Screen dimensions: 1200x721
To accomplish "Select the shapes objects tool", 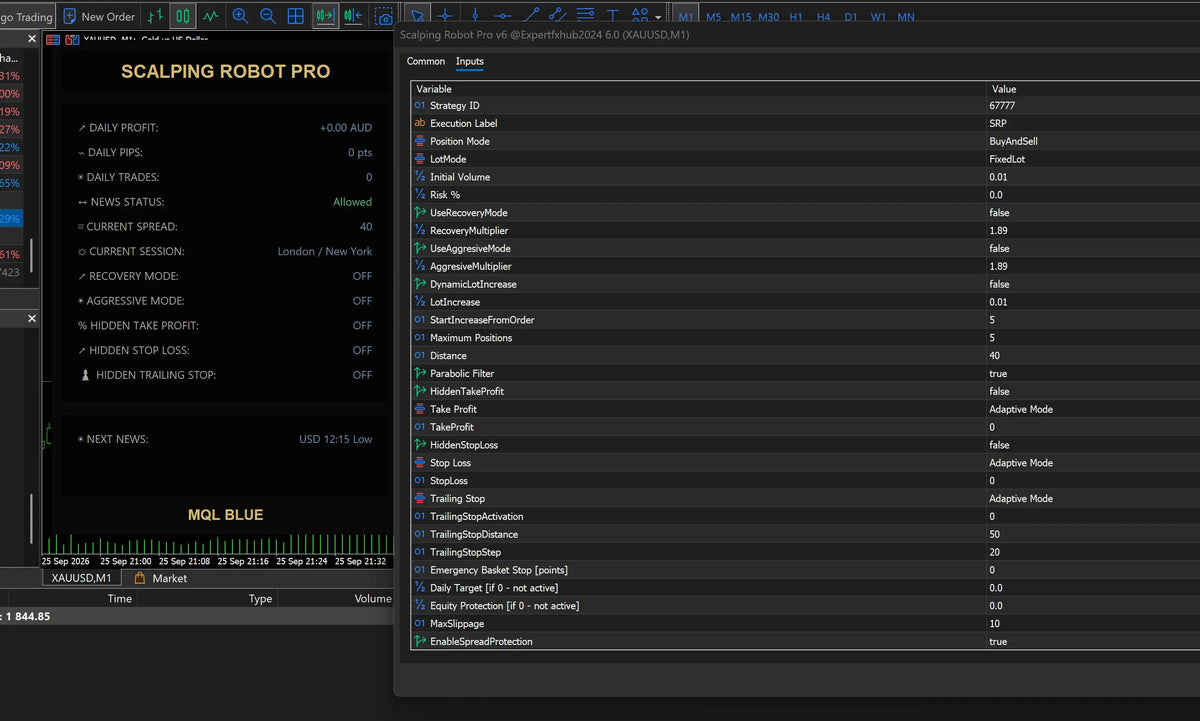I will pos(640,16).
